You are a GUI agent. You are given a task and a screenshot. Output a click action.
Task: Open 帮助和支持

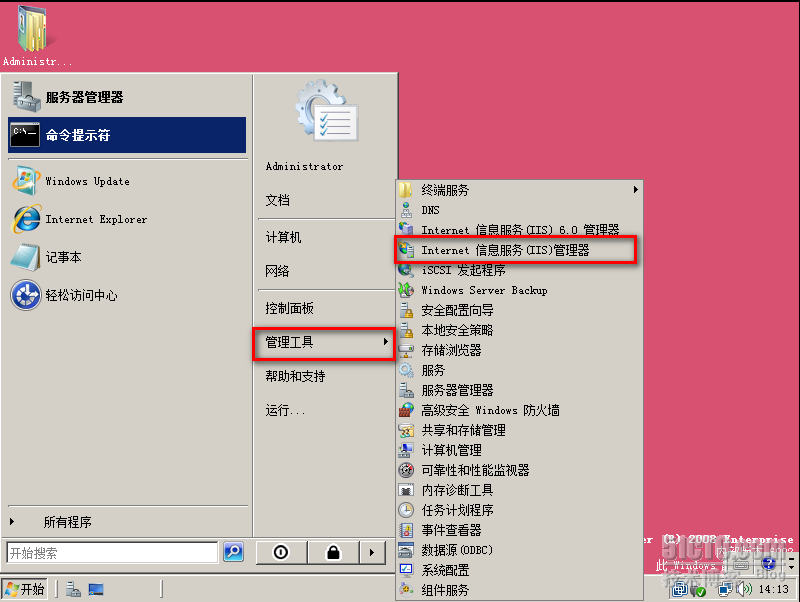click(x=295, y=377)
